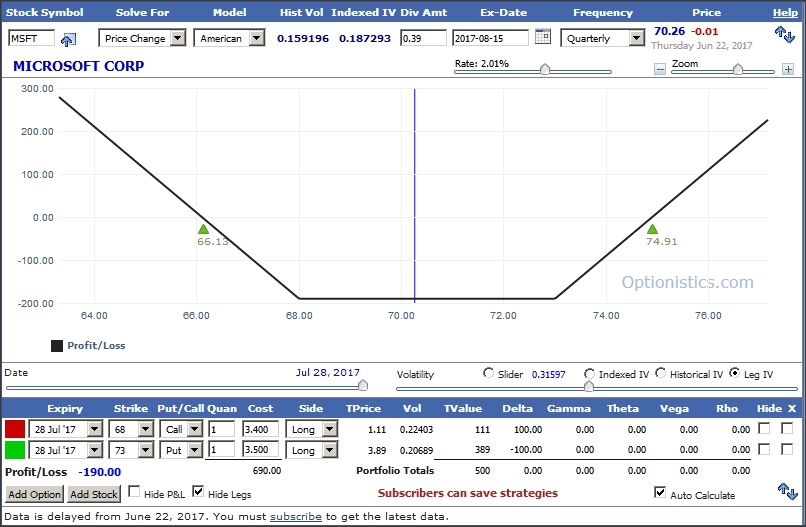Viewport: 806px width, 527px height.
Task: Click the zoom in plus icon
Action: [788, 69]
